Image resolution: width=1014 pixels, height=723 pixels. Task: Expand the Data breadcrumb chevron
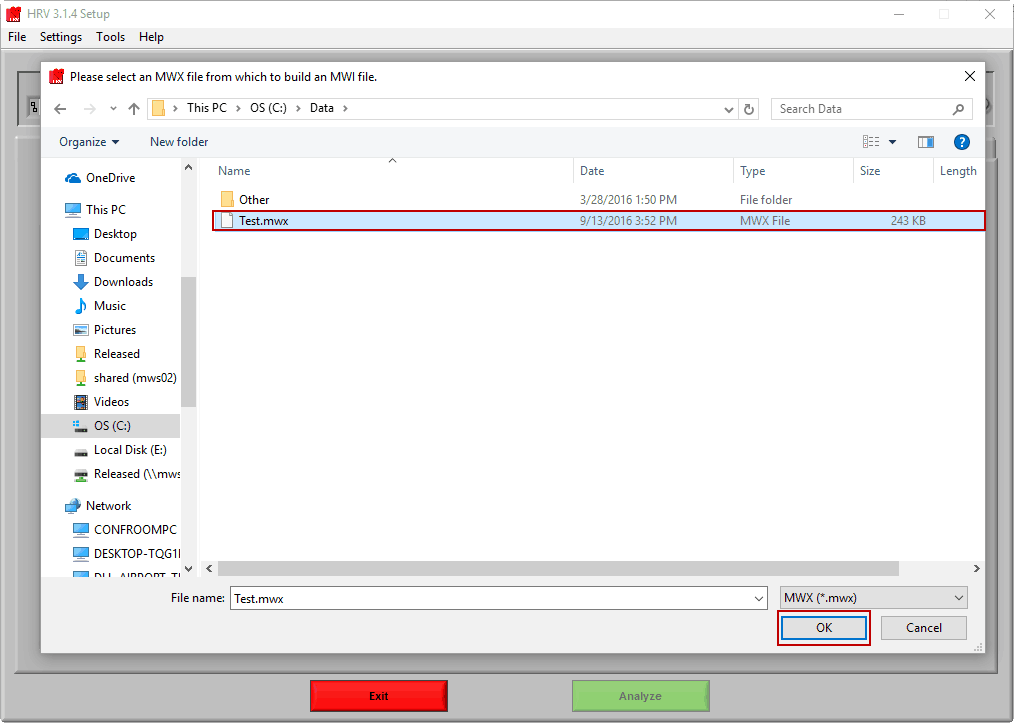[345, 109]
